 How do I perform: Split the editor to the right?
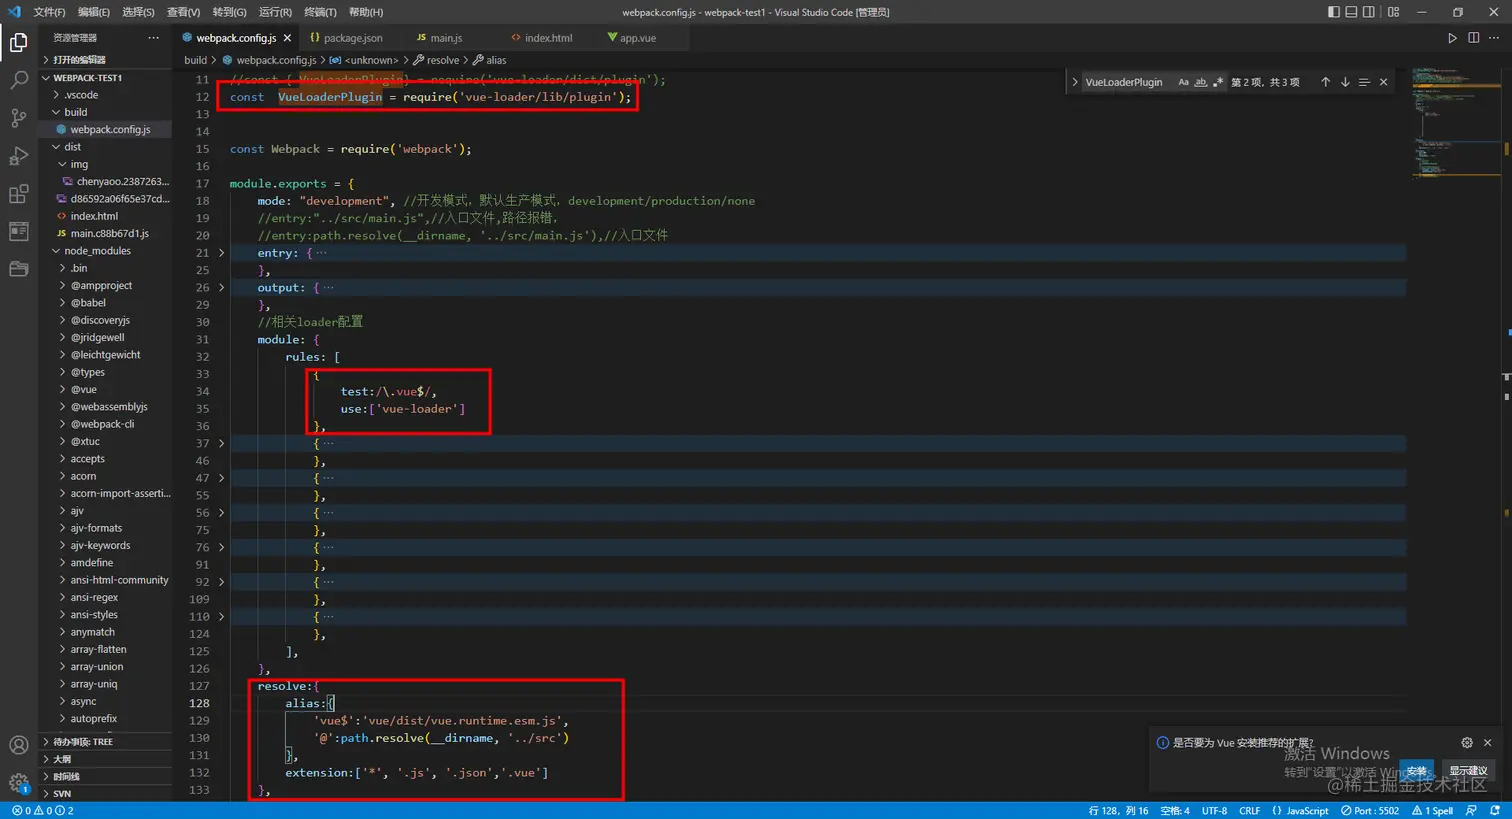(x=1473, y=38)
